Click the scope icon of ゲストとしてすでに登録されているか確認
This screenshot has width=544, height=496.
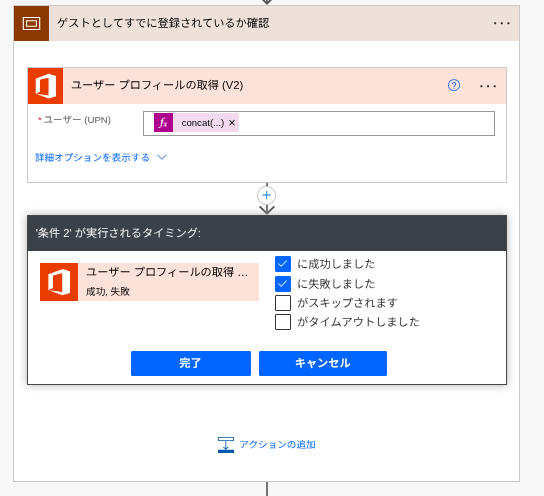(31, 23)
